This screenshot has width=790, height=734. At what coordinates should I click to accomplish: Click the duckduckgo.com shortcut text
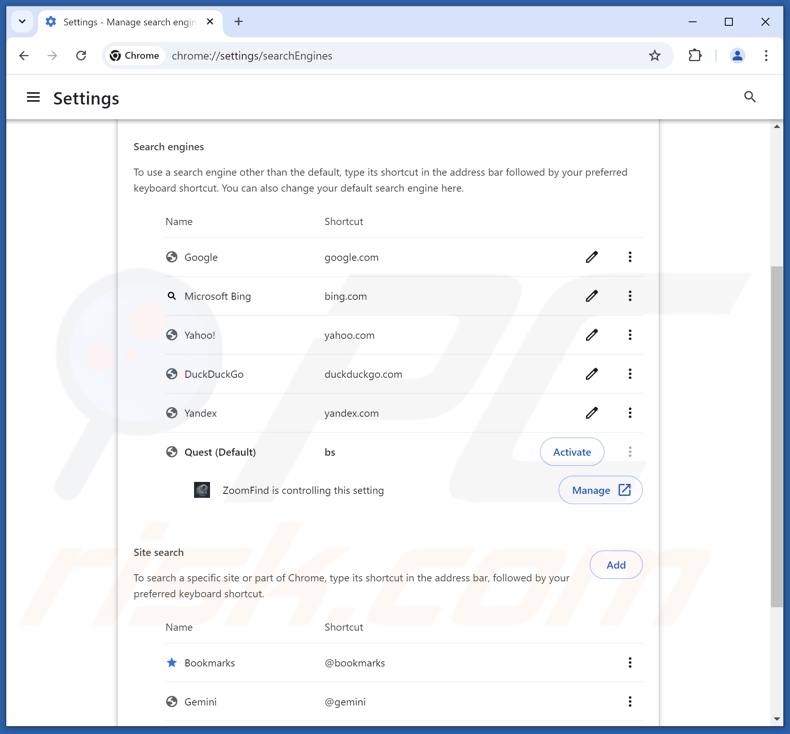tap(363, 374)
